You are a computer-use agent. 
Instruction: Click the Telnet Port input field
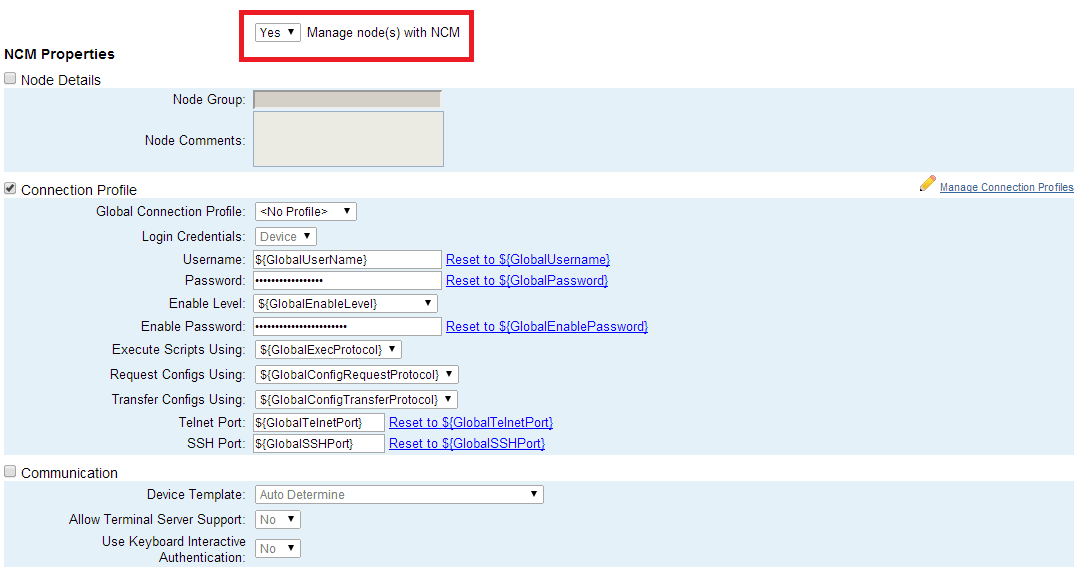pyautogui.click(x=319, y=422)
